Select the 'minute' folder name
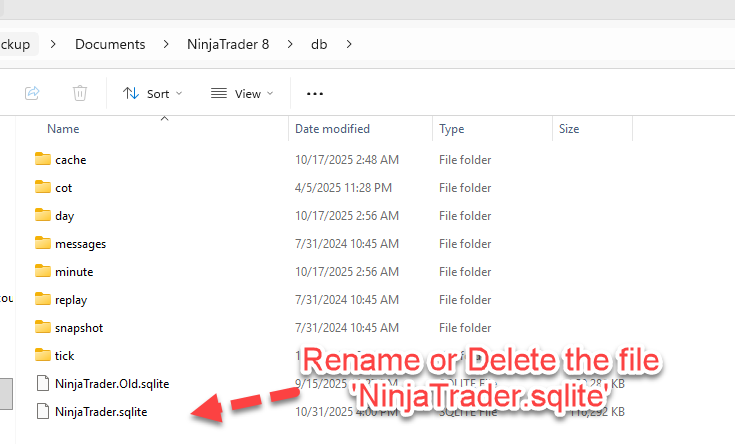735x444 pixels. (x=74, y=272)
